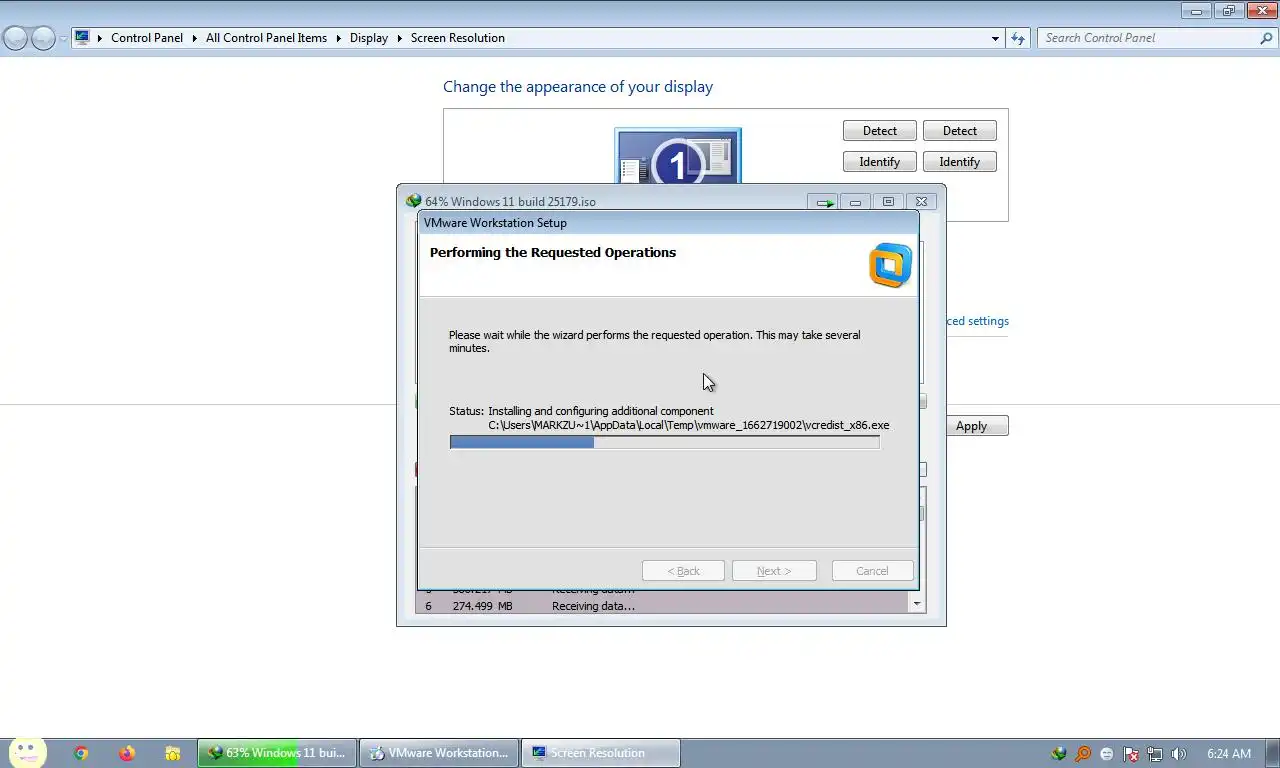1280x768 pixels.
Task: Click the round gray tray icon
Action: [x=1107, y=754]
